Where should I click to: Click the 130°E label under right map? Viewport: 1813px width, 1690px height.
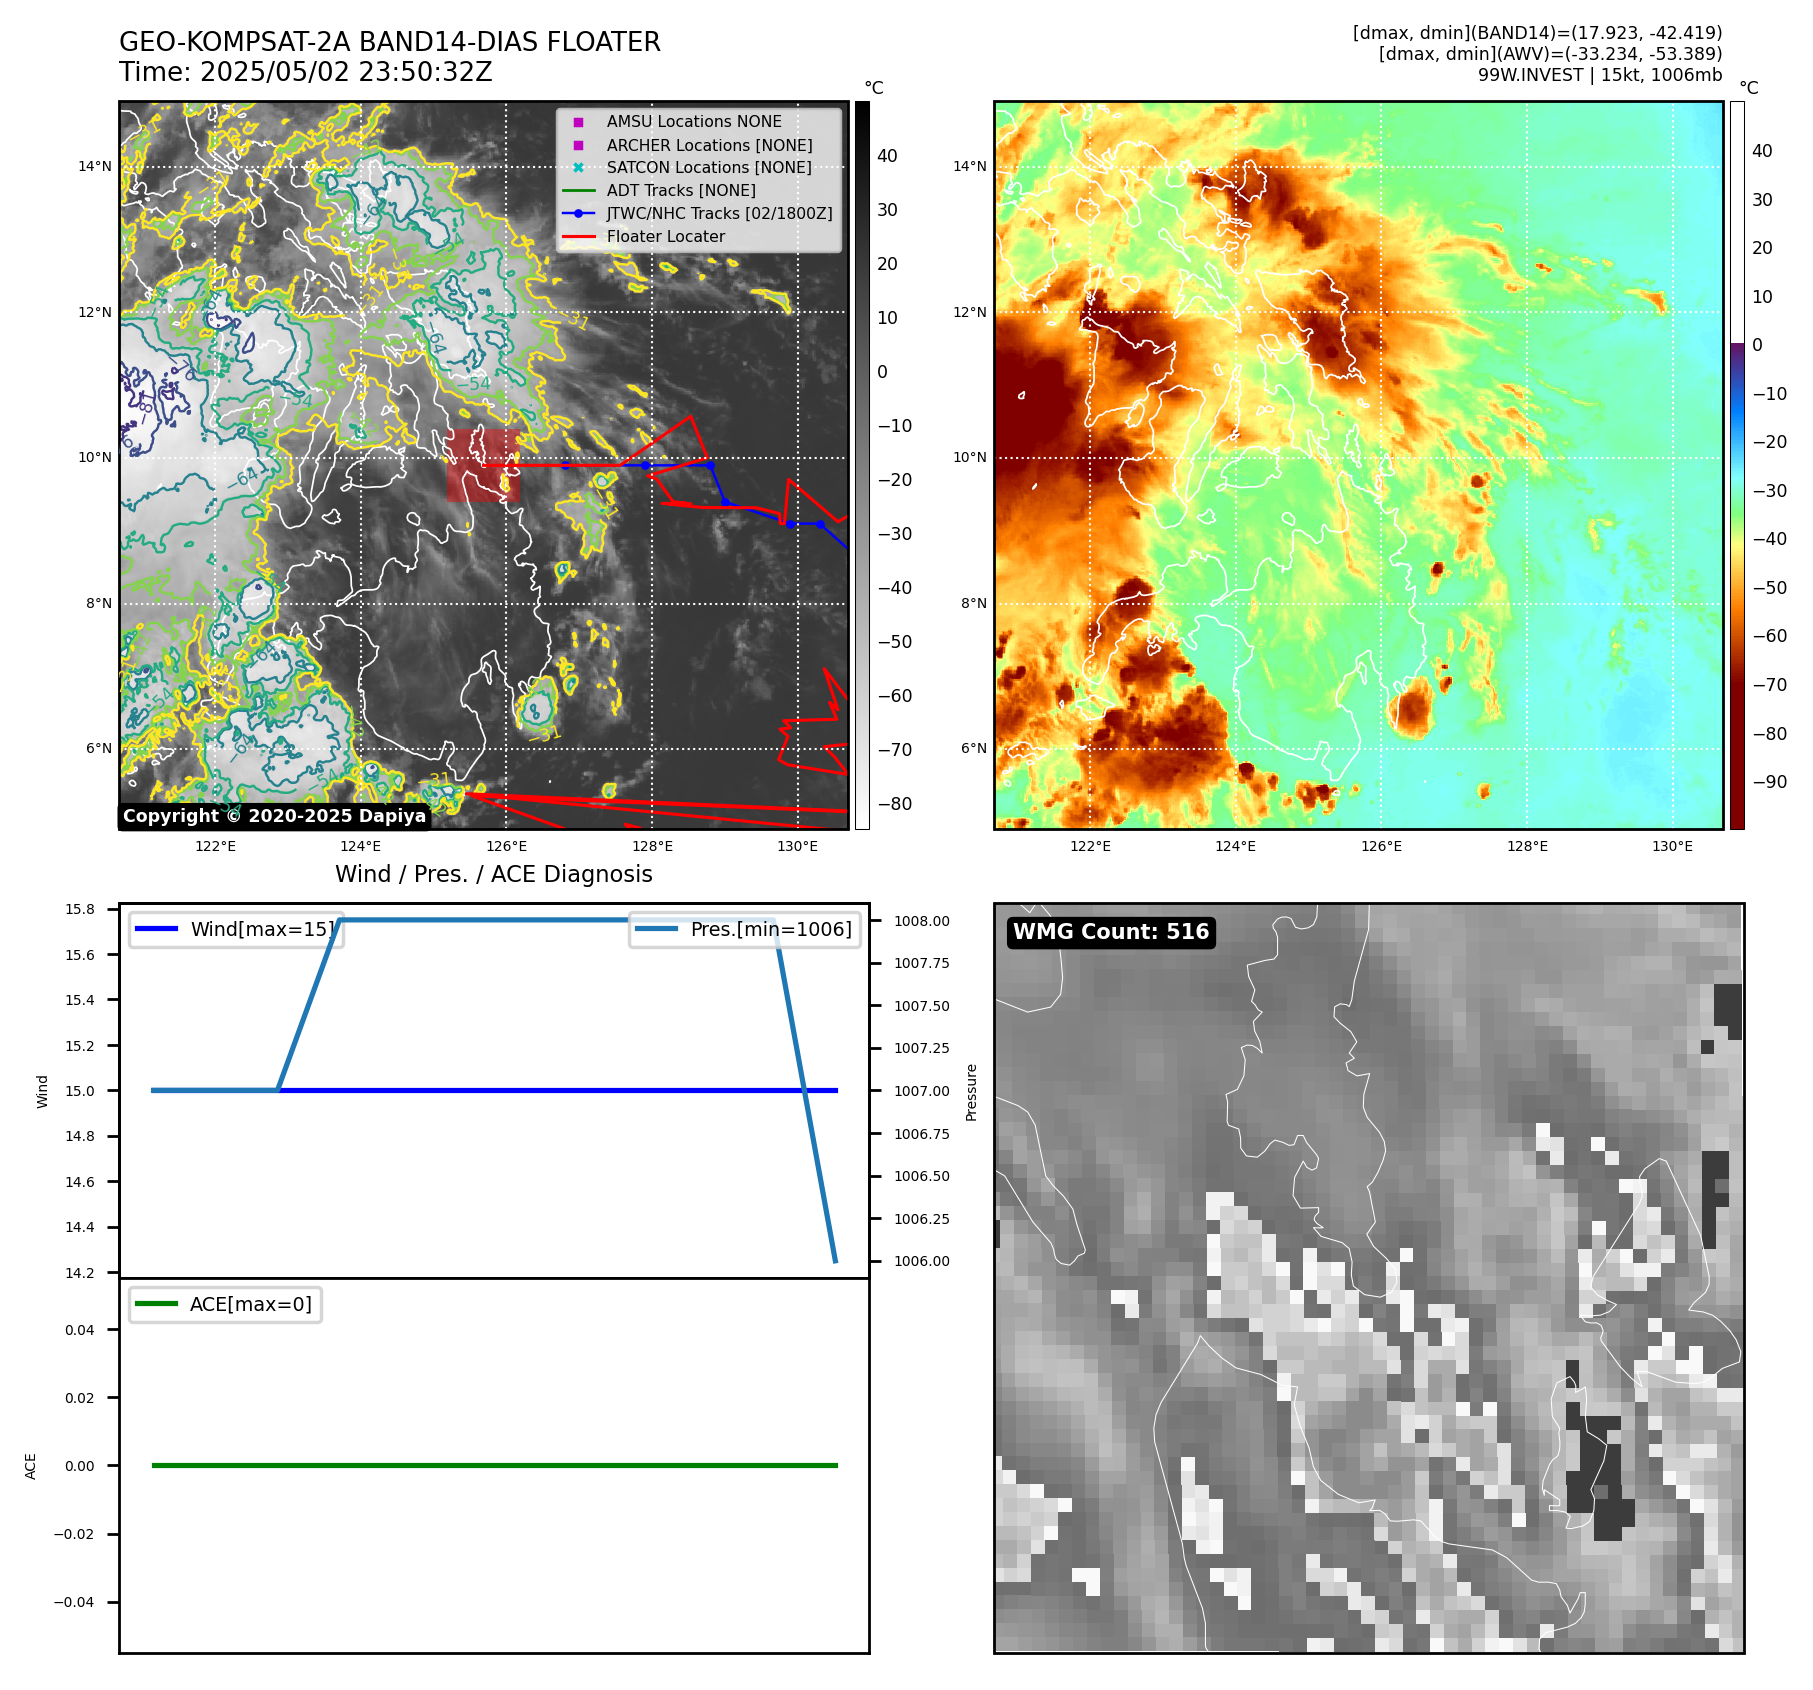1673,846
